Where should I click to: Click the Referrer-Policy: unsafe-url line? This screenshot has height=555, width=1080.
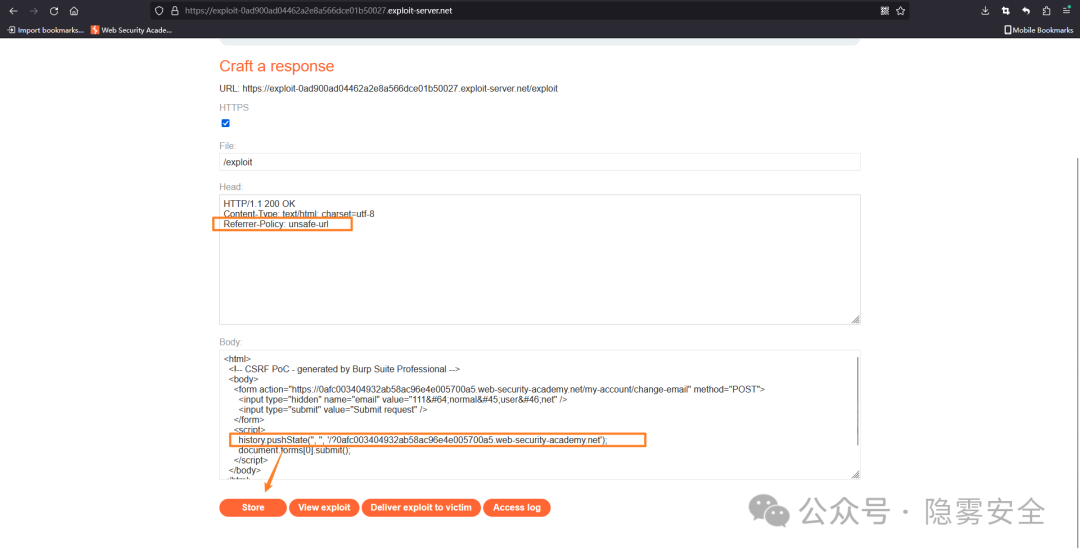276,224
